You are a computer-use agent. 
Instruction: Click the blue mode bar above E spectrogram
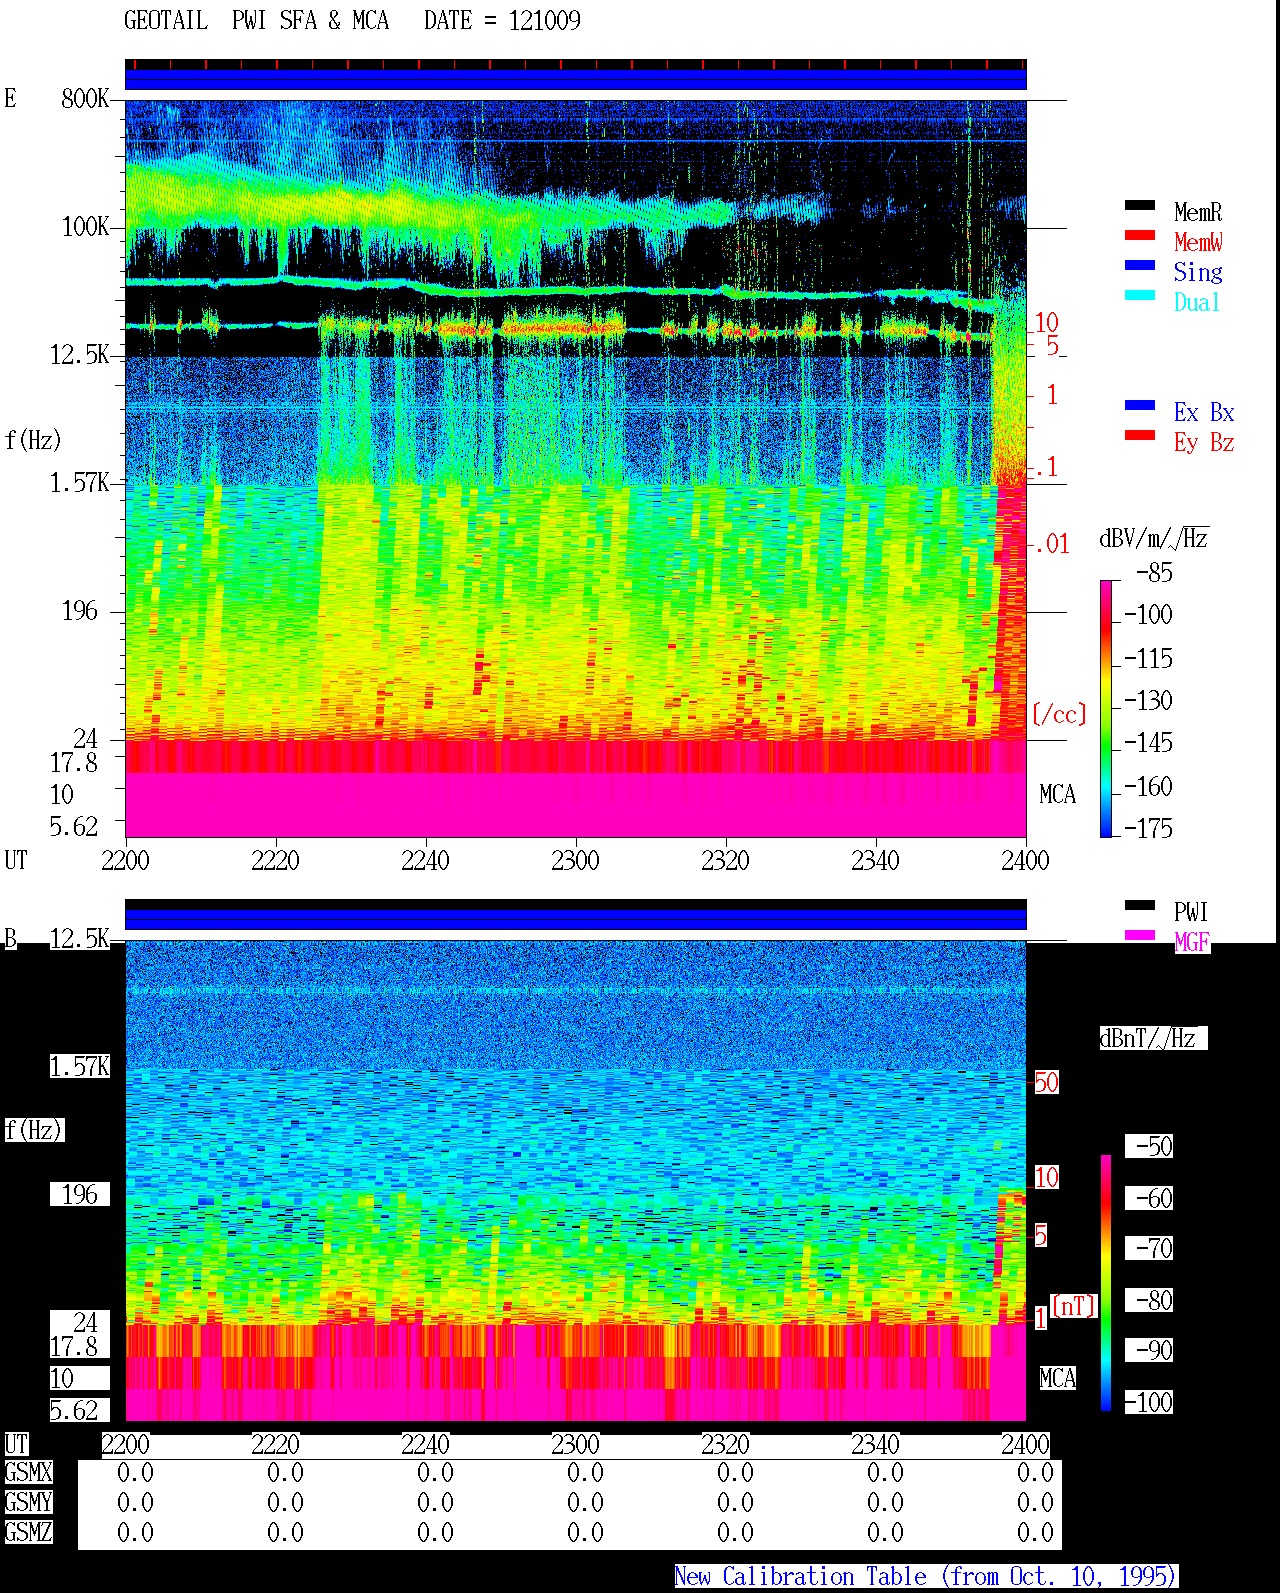coord(576,78)
